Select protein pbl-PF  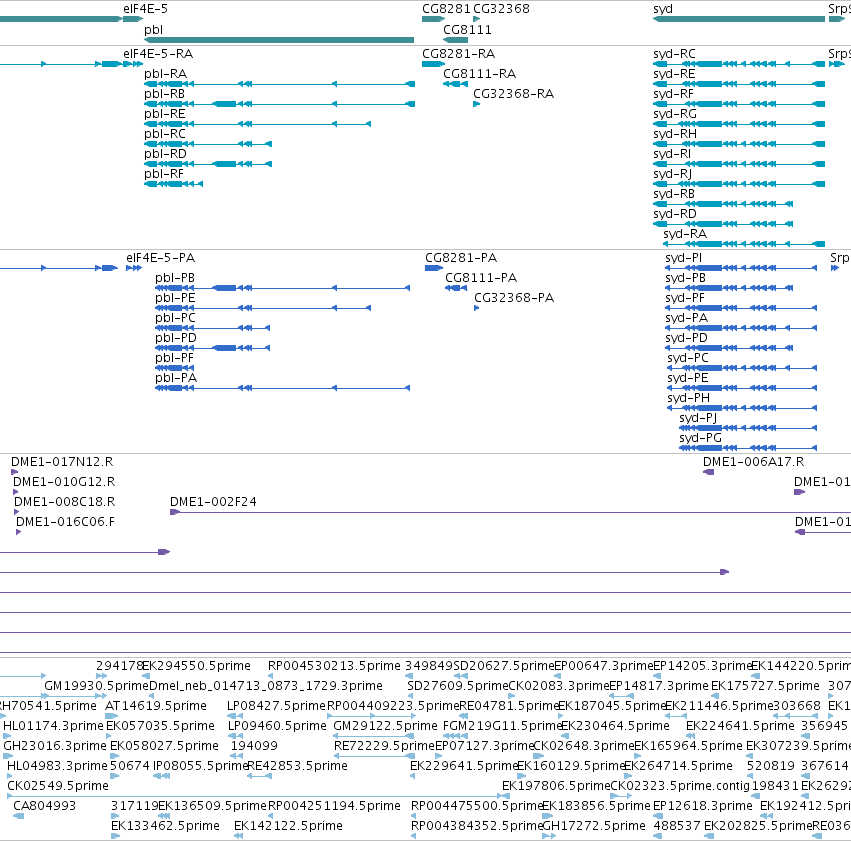pos(175,368)
